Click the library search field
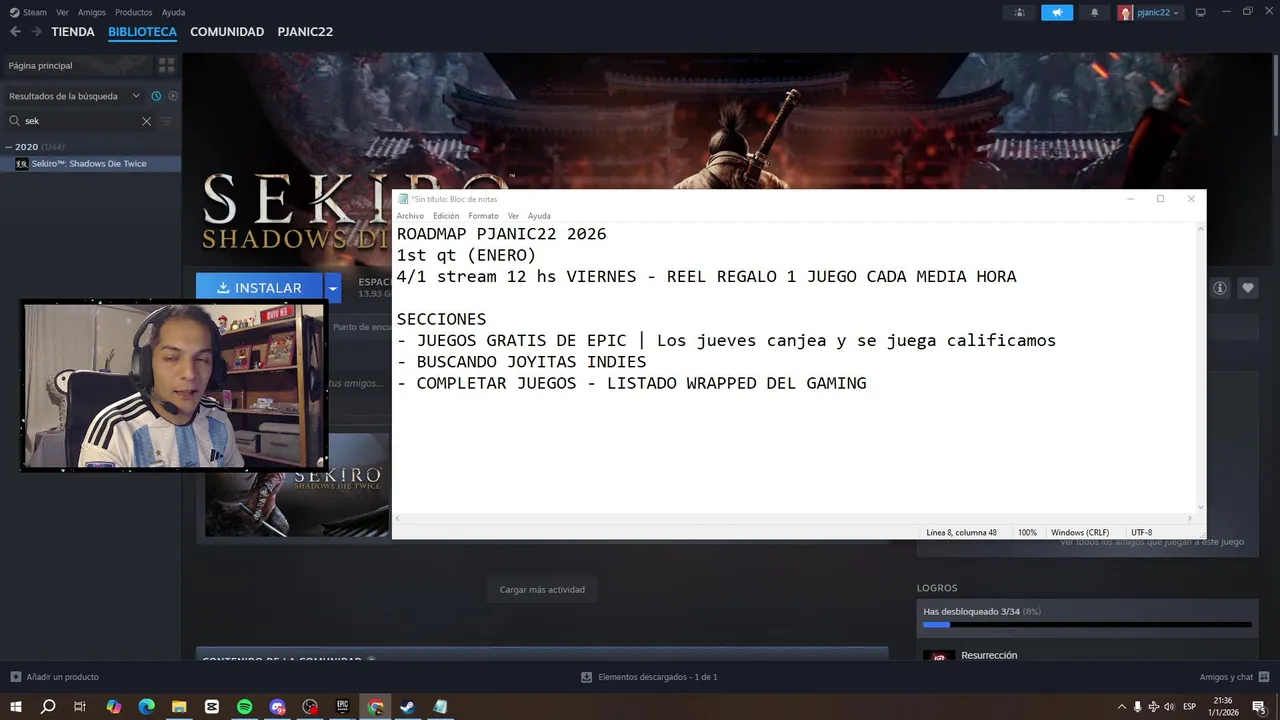The width and height of the screenshot is (1280, 720). point(78,121)
